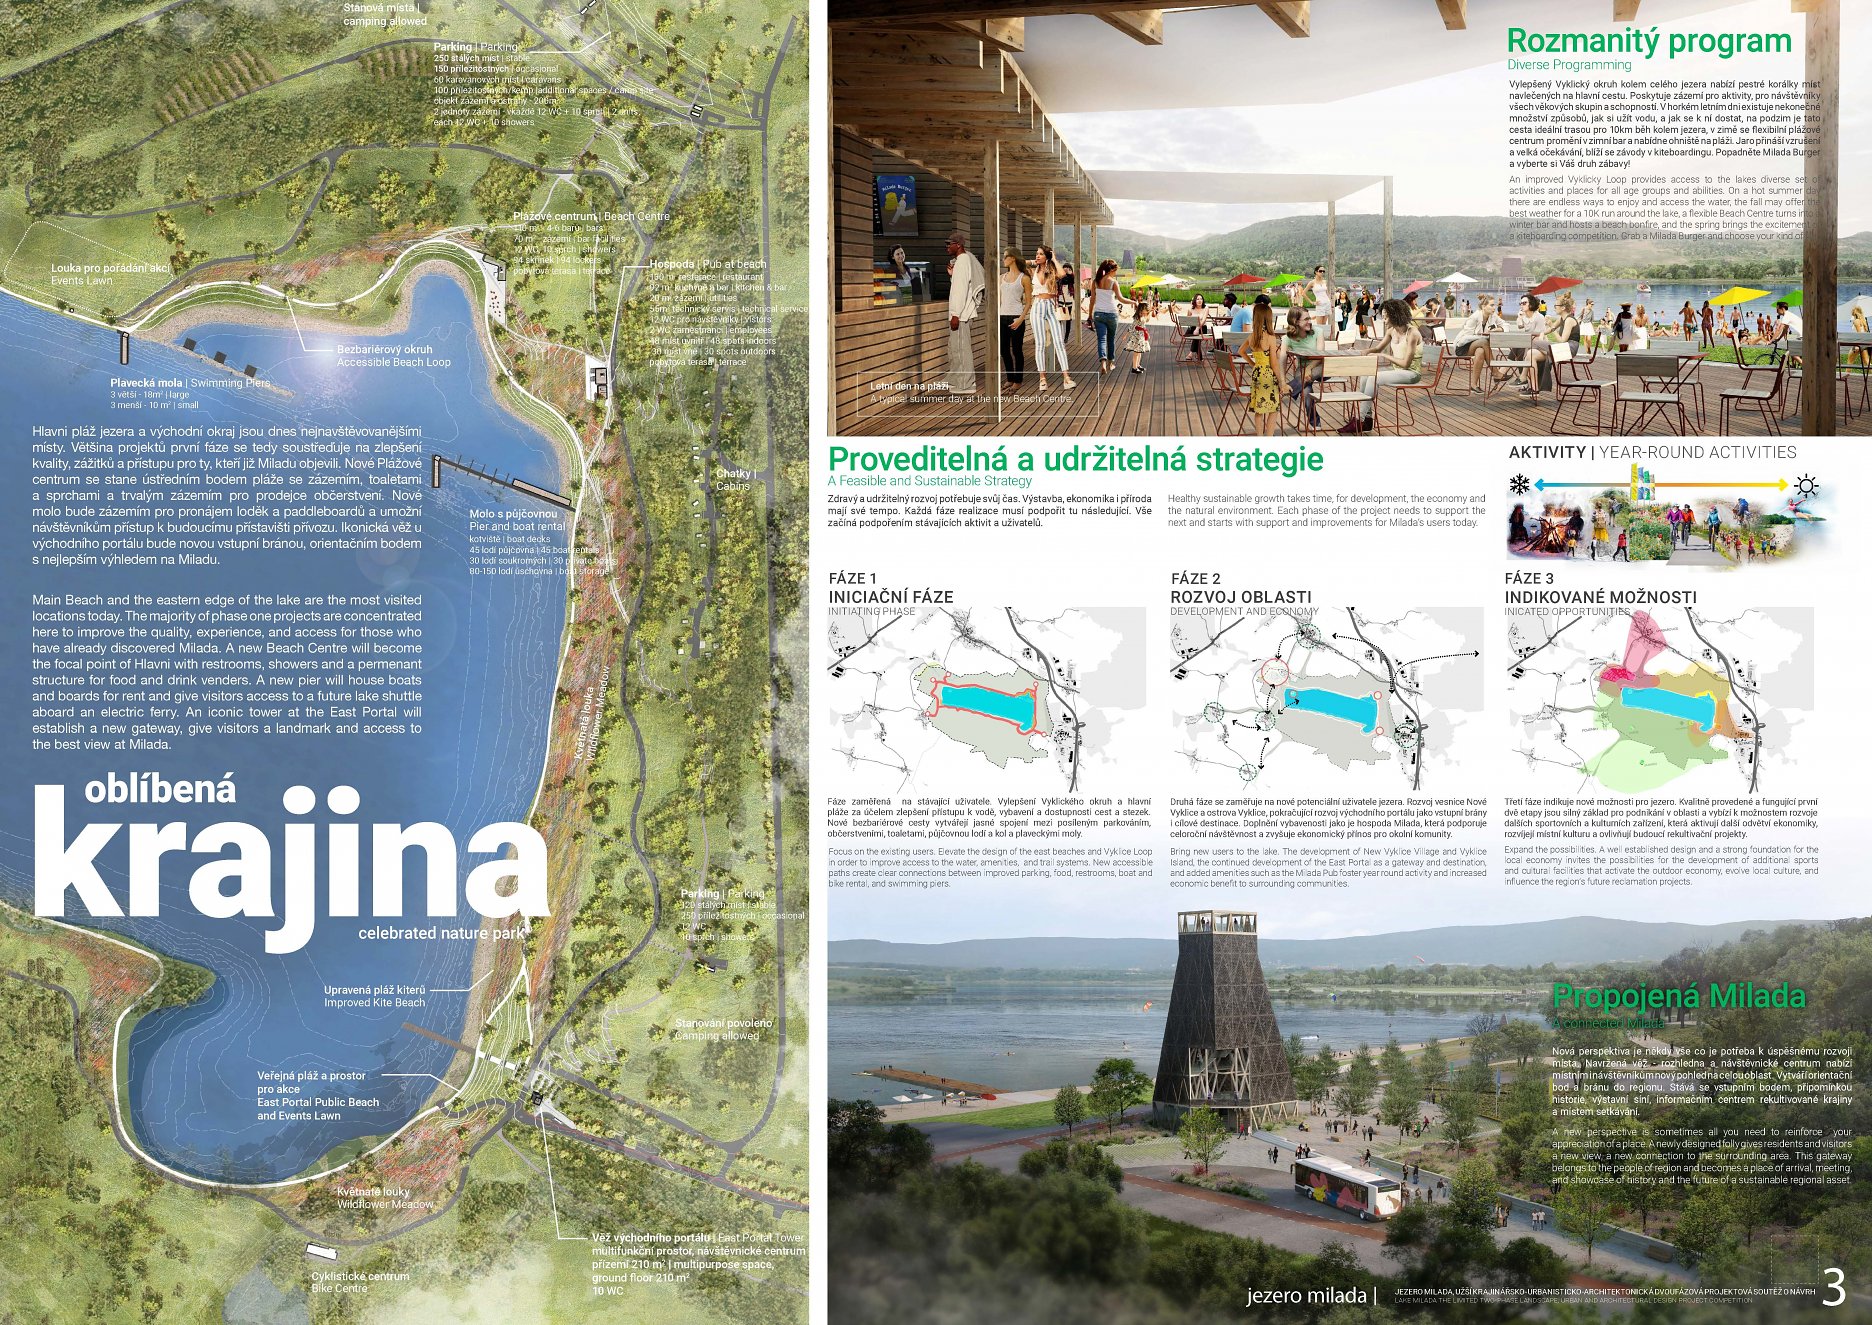
Task: Click the 'Rozmanitý program' heading
Action: point(1649,41)
